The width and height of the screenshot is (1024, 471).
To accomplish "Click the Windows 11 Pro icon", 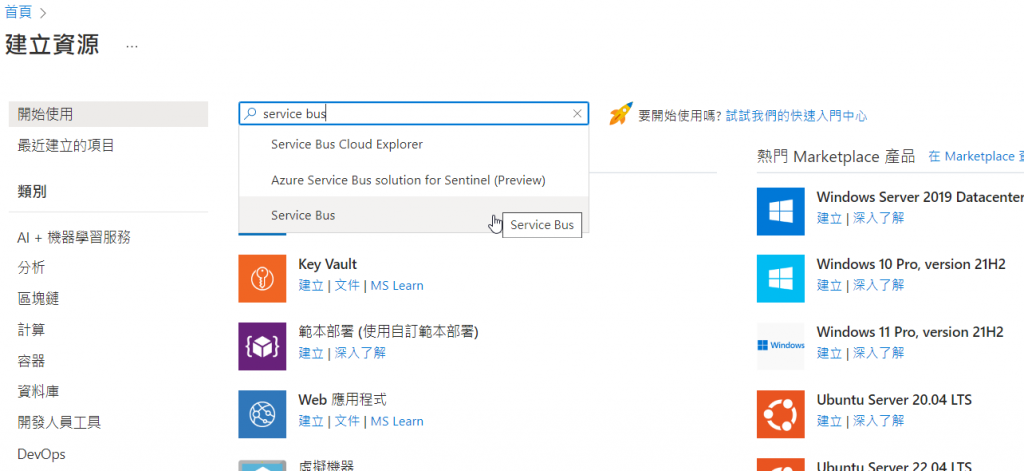I will coord(780,346).
